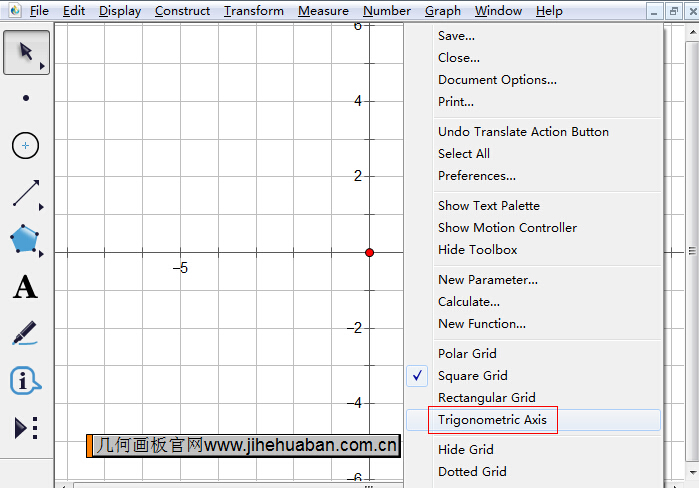Click the 2 label on y-axis

click(x=358, y=176)
